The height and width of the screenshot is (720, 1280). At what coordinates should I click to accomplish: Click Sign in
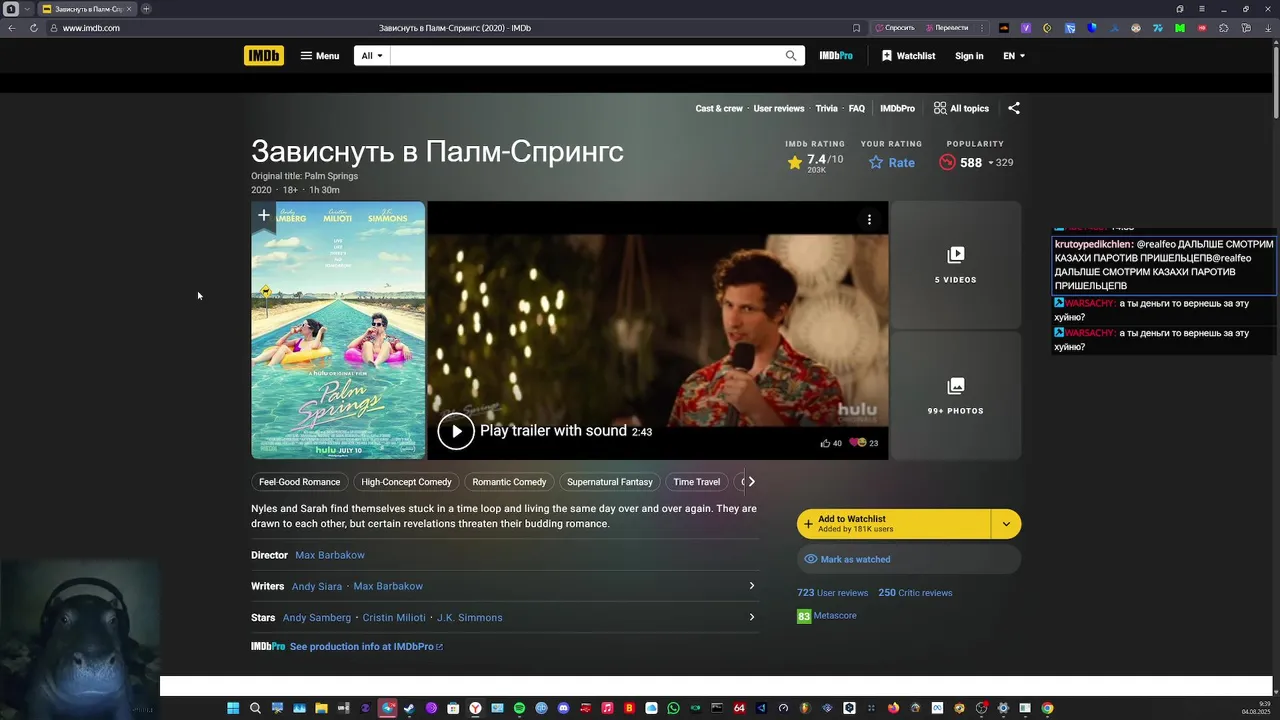(x=969, y=56)
